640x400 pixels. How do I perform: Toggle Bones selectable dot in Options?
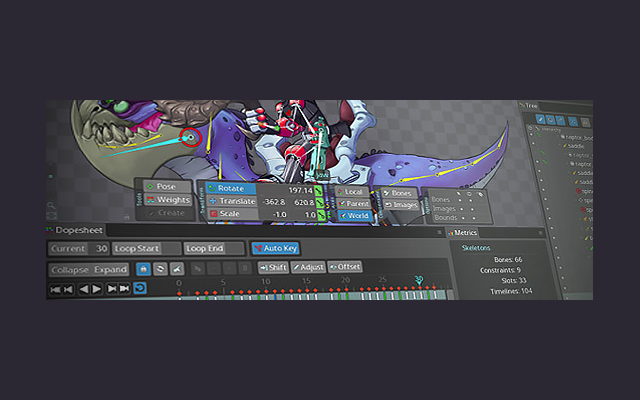click(x=460, y=200)
